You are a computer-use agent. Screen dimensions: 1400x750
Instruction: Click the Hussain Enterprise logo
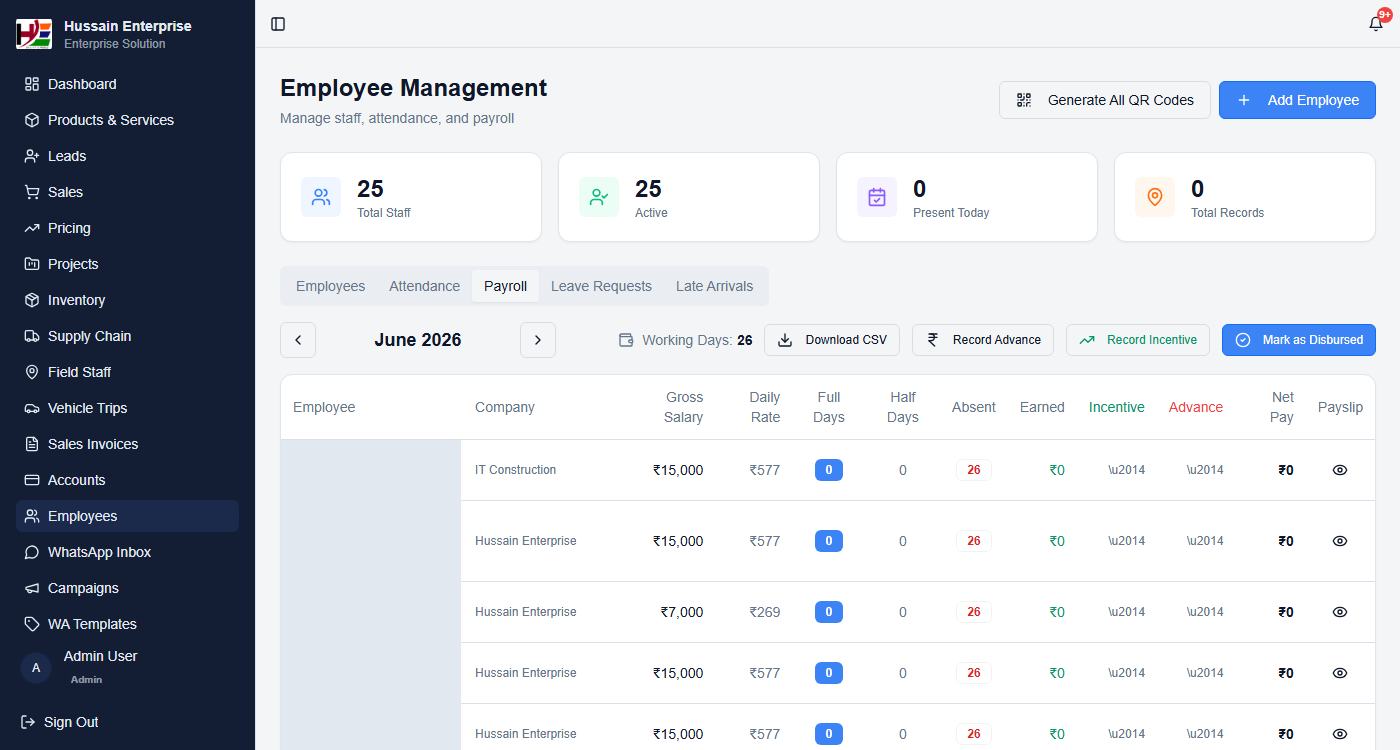coord(34,33)
